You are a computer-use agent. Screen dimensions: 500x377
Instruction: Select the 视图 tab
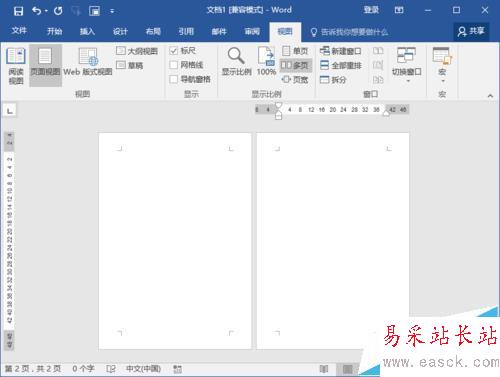[285, 32]
